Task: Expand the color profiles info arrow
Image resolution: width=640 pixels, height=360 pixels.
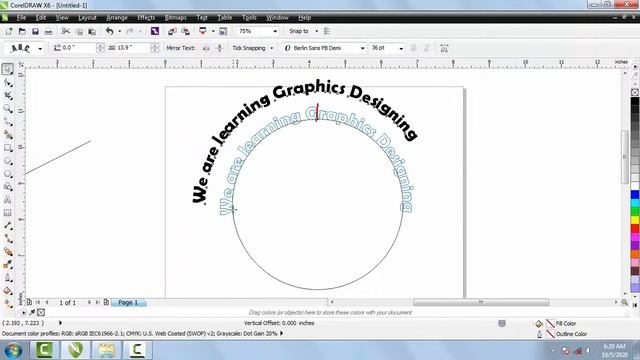Action: pos(281,333)
